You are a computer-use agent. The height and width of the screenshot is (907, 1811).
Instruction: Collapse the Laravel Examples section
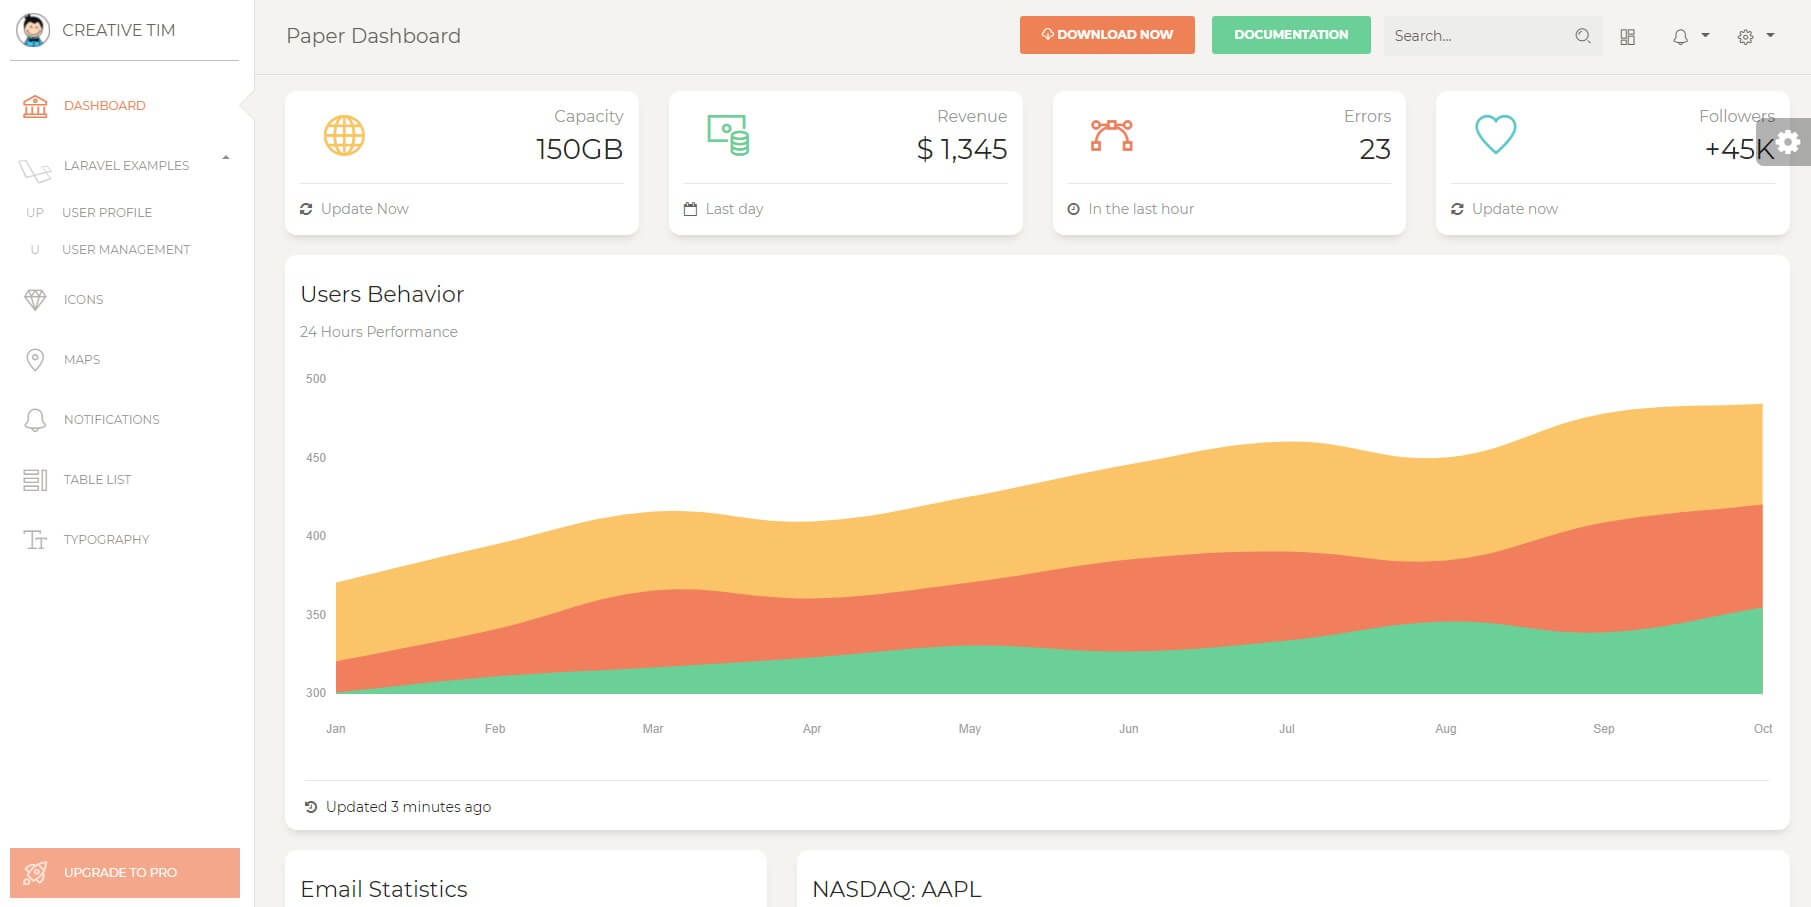click(226, 157)
